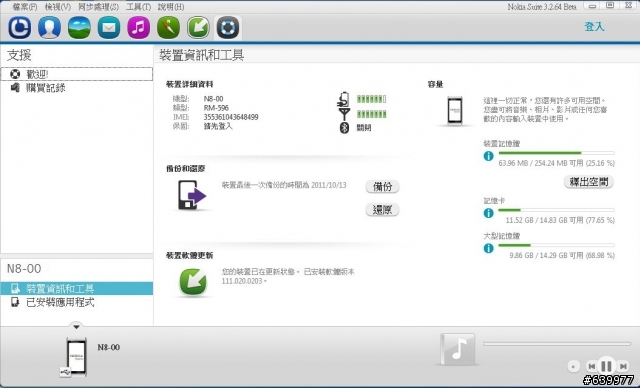Image resolution: width=640 pixels, height=388 pixels.
Task: Click the 釋出空間 free up space button
Action: point(589,182)
